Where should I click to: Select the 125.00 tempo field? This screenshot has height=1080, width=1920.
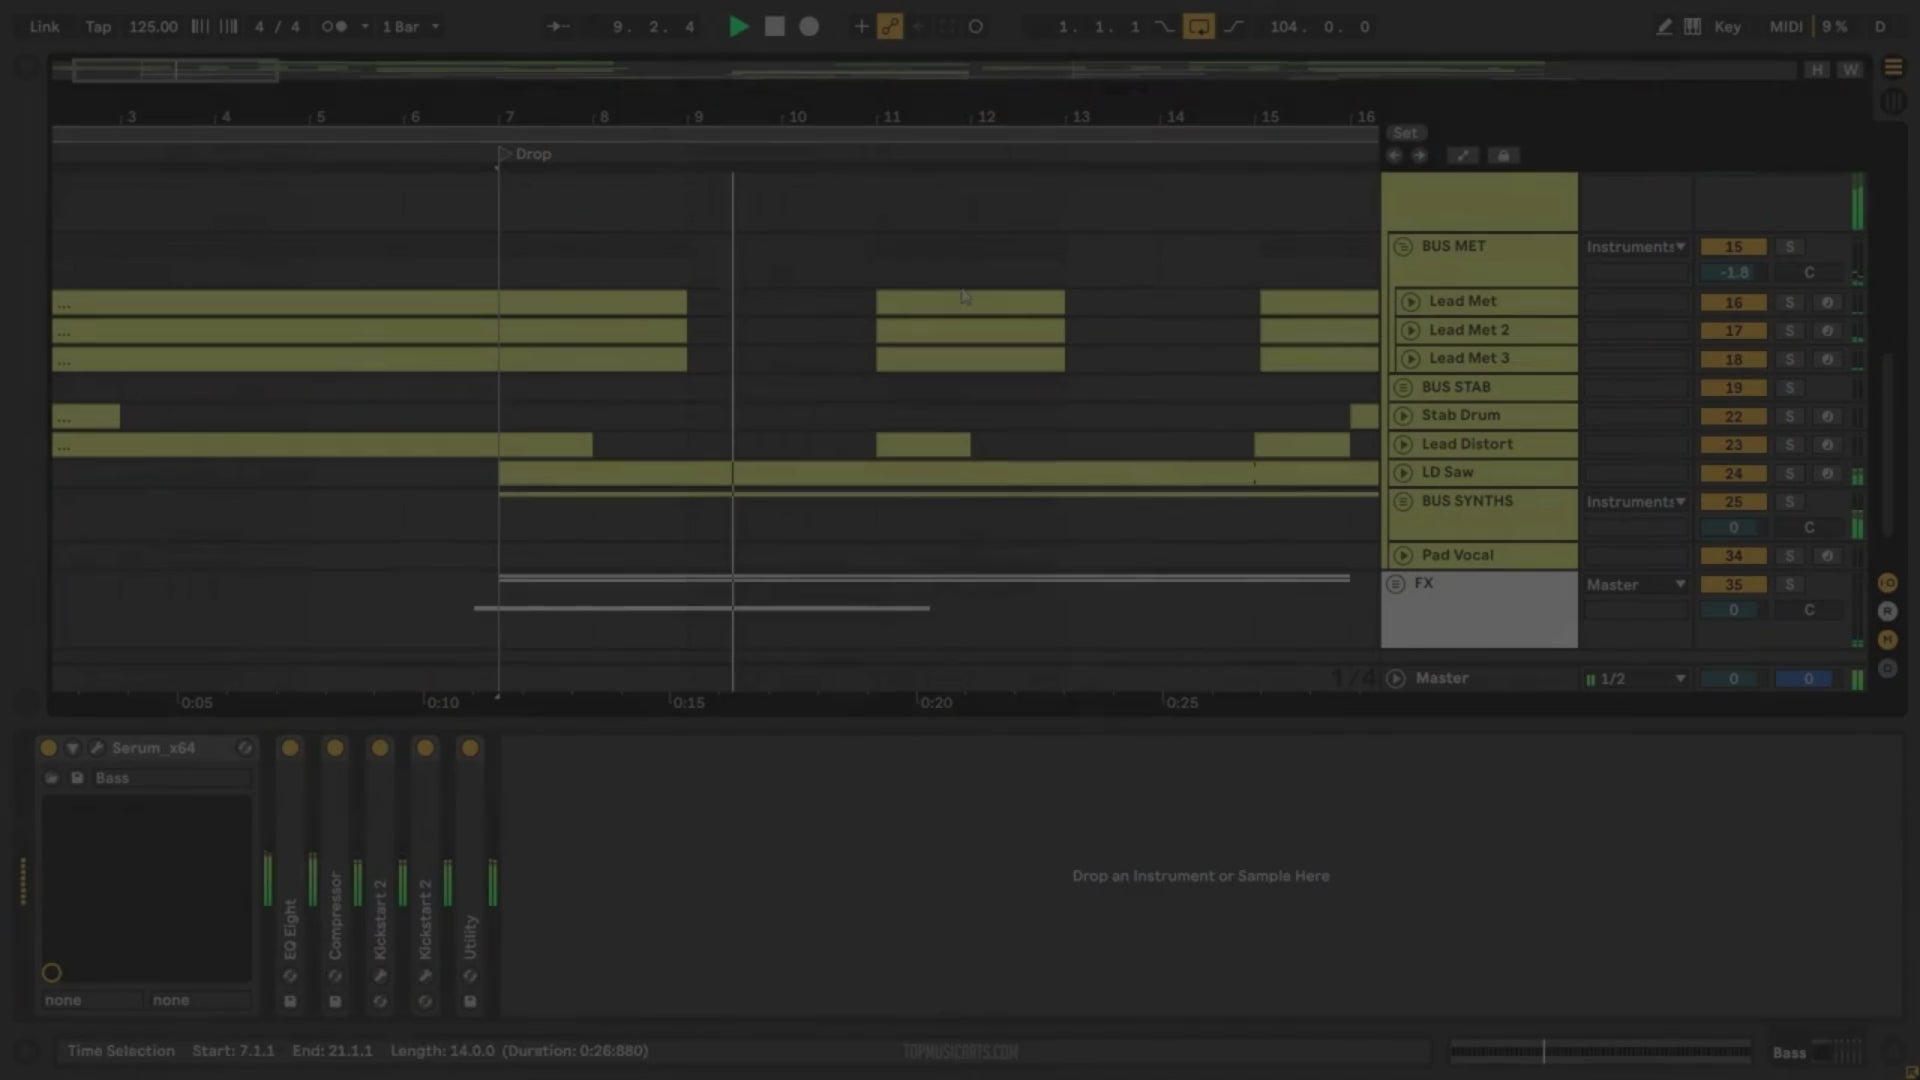[153, 27]
